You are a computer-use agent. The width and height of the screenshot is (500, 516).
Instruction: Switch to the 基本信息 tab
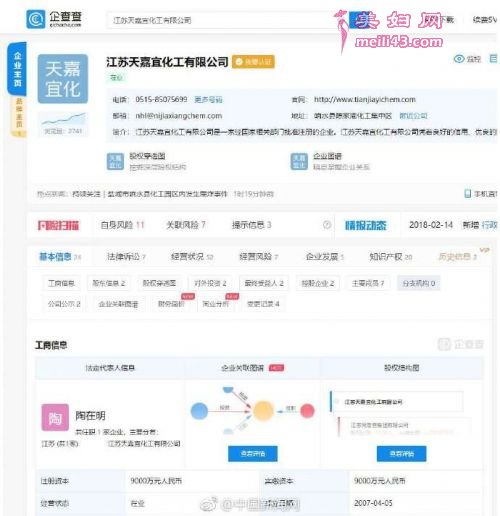click(x=60, y=256)
